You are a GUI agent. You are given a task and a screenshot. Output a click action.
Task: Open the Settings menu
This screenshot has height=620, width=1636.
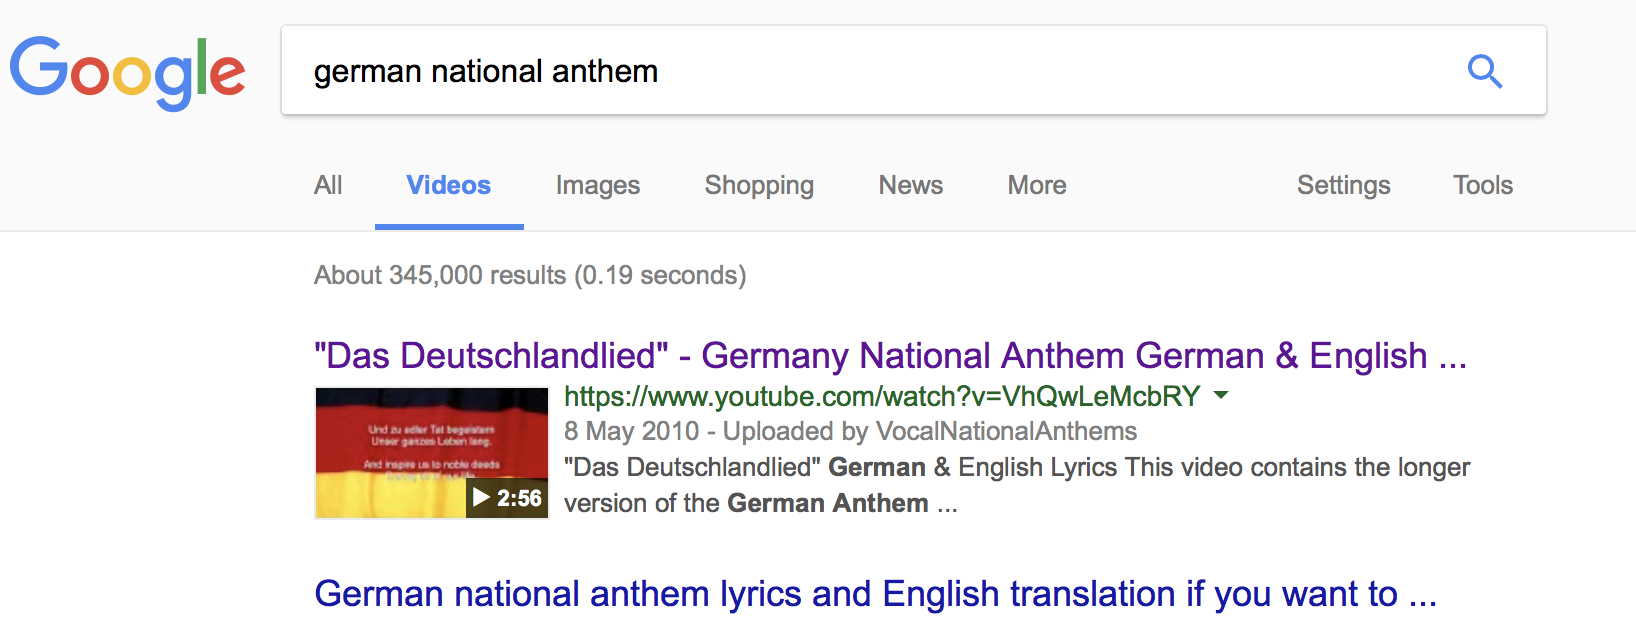point(1343,185)
